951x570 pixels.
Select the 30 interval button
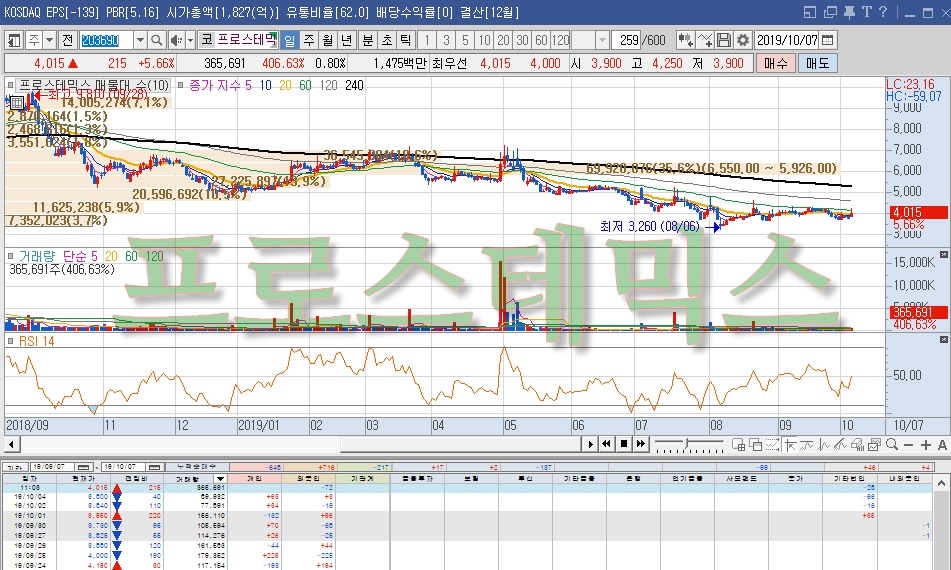[x=522, y=41]
